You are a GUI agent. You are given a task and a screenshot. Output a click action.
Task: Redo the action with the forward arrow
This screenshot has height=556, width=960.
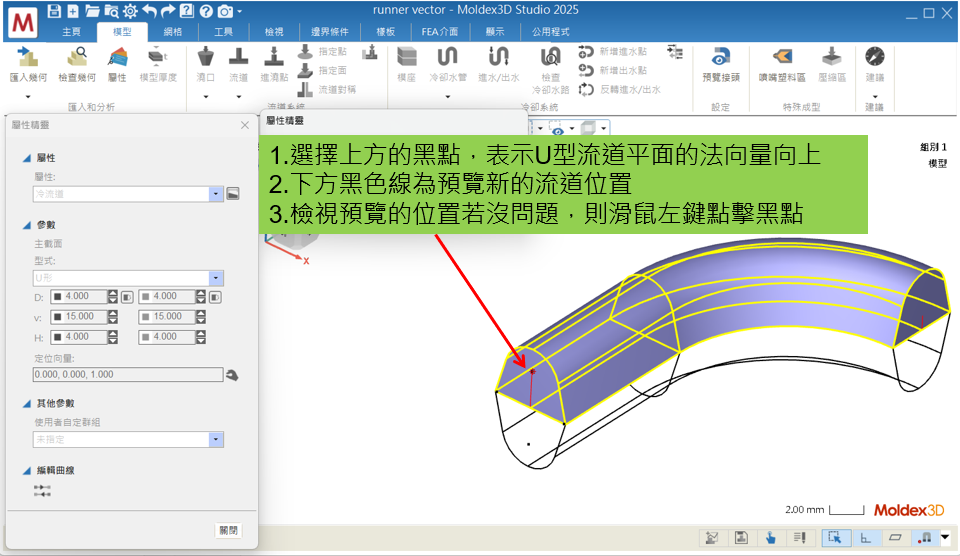coord(167,11)
